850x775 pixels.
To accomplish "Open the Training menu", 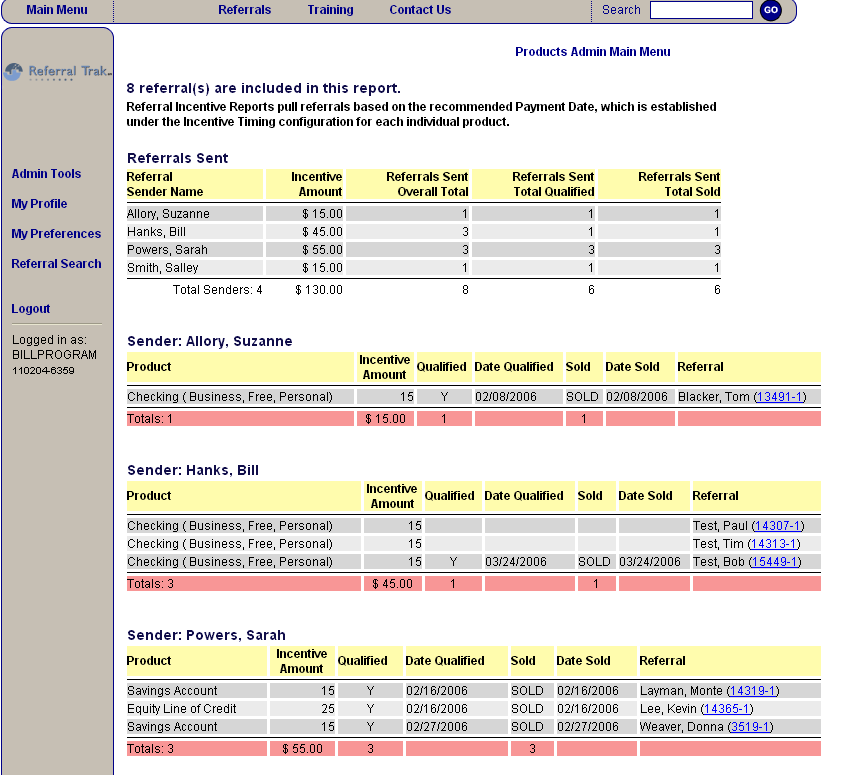I will 330,10.
